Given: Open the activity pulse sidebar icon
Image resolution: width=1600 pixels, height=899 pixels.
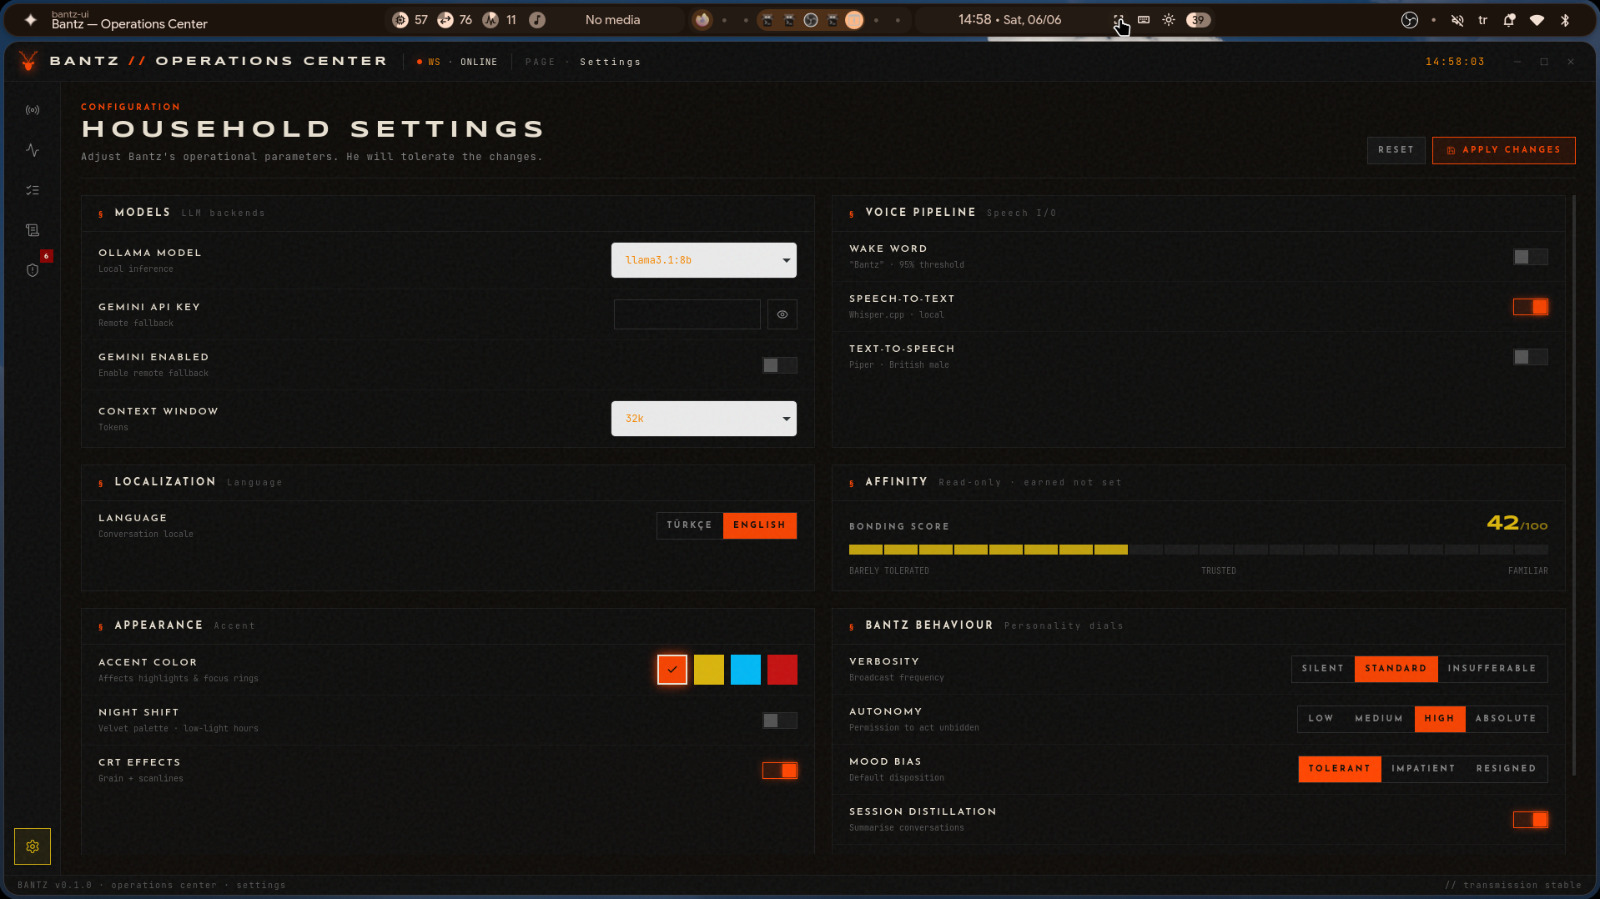Looking at the screenshot, I should click(x=32, y=150).
